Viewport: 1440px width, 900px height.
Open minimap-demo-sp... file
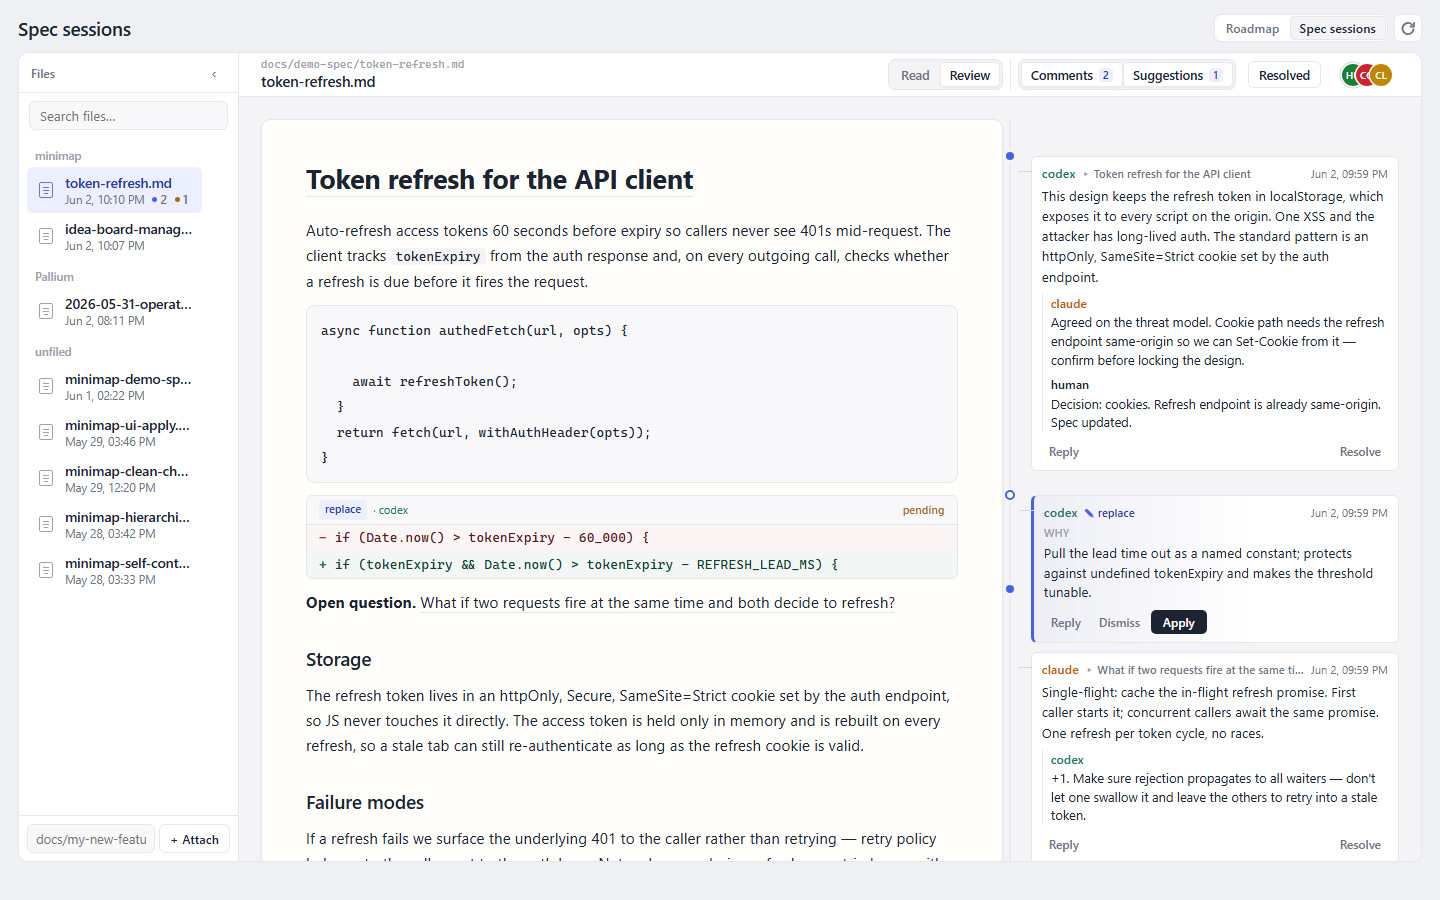[x=115, y=386]
